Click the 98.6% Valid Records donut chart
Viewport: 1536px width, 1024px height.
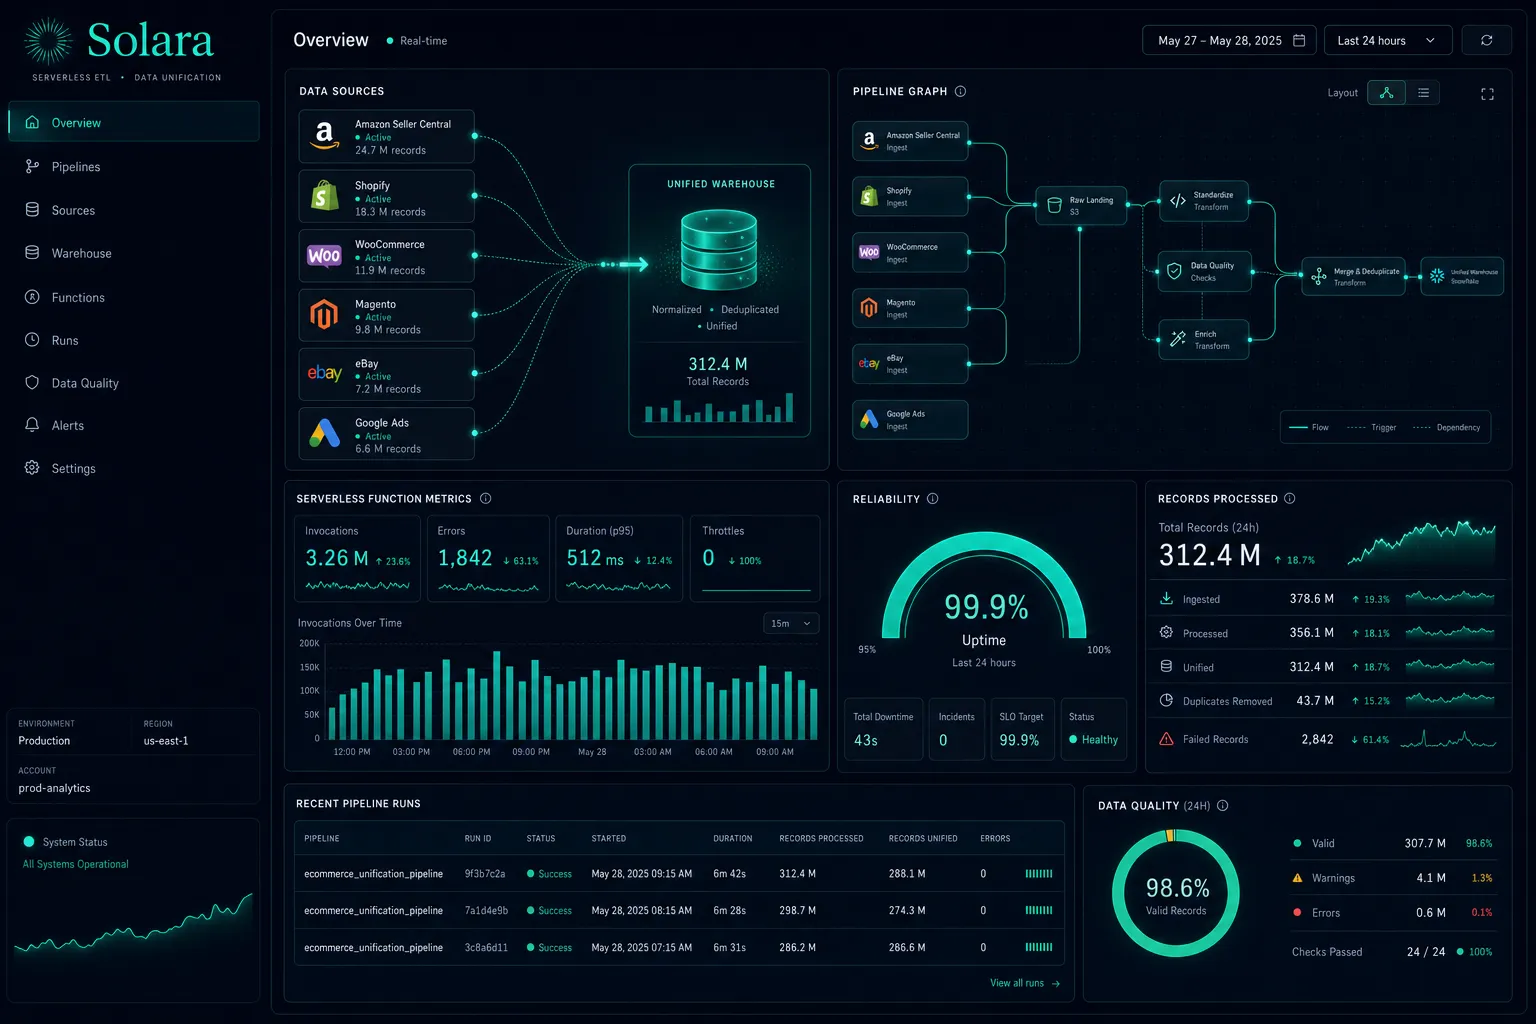coord(1176,893)
